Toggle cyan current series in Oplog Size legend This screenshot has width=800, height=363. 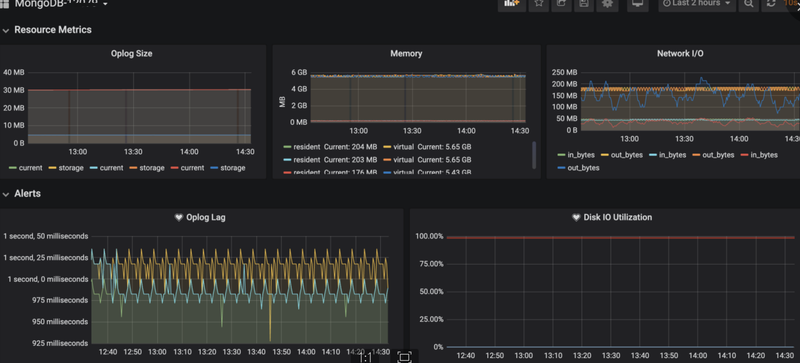pos(107,168)
